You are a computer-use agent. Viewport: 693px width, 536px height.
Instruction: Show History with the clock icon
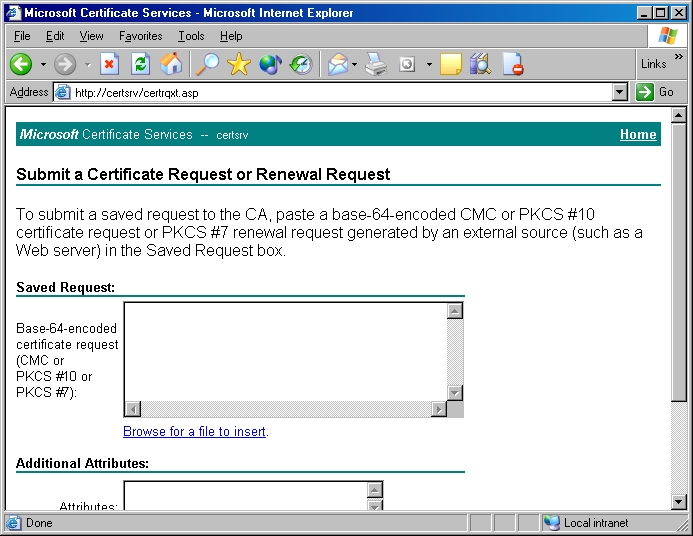pos(301,65)
